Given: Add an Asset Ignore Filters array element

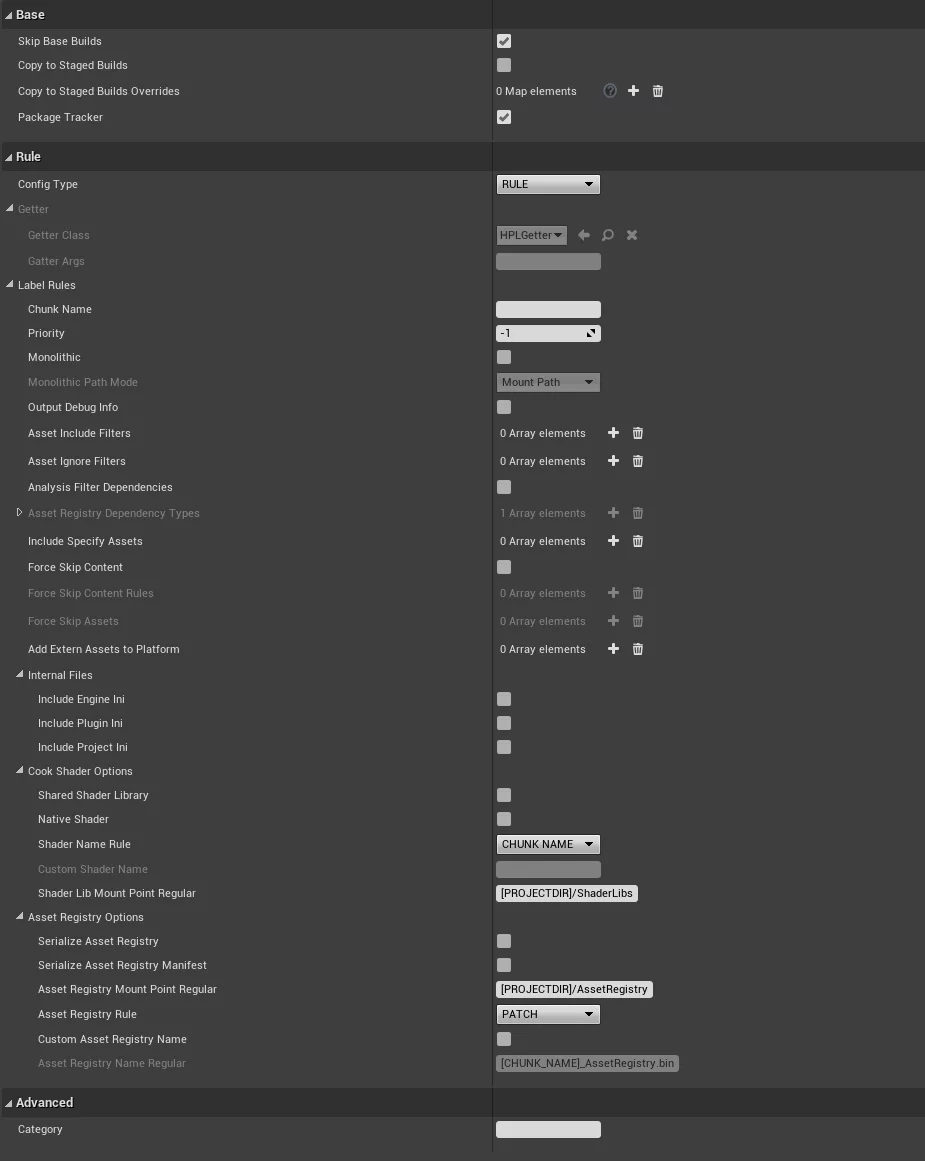Looking at the screenshot, I should [x=613, y=461].
